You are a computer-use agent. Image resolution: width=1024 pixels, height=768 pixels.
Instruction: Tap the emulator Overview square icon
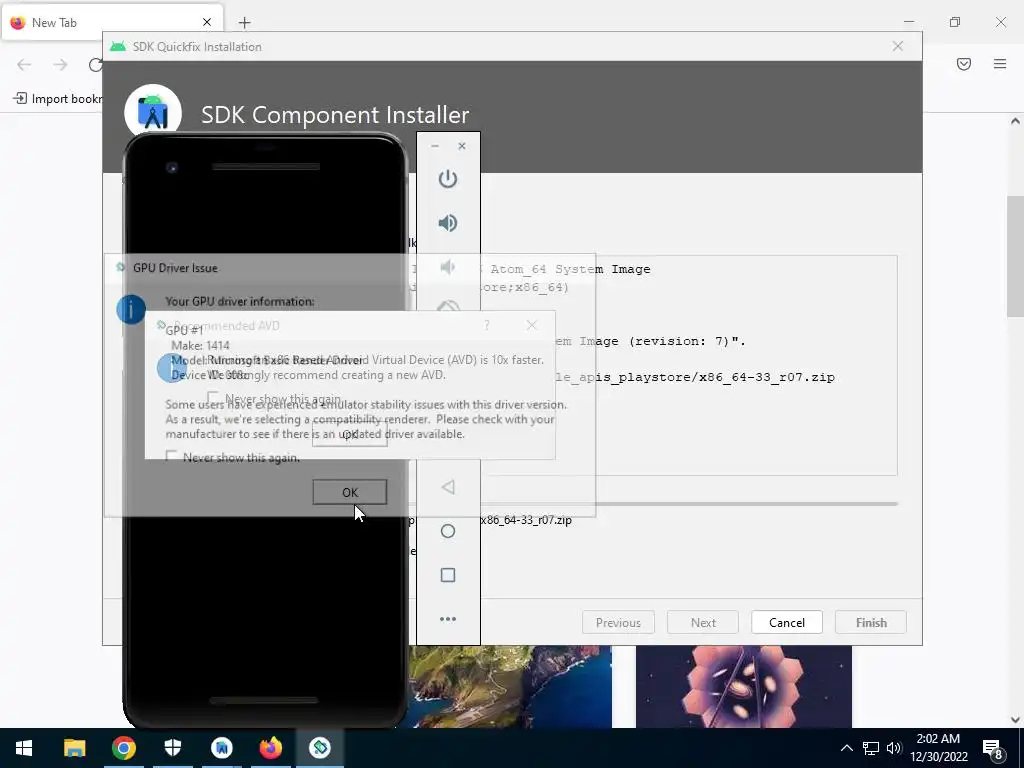tap(447, 575)
